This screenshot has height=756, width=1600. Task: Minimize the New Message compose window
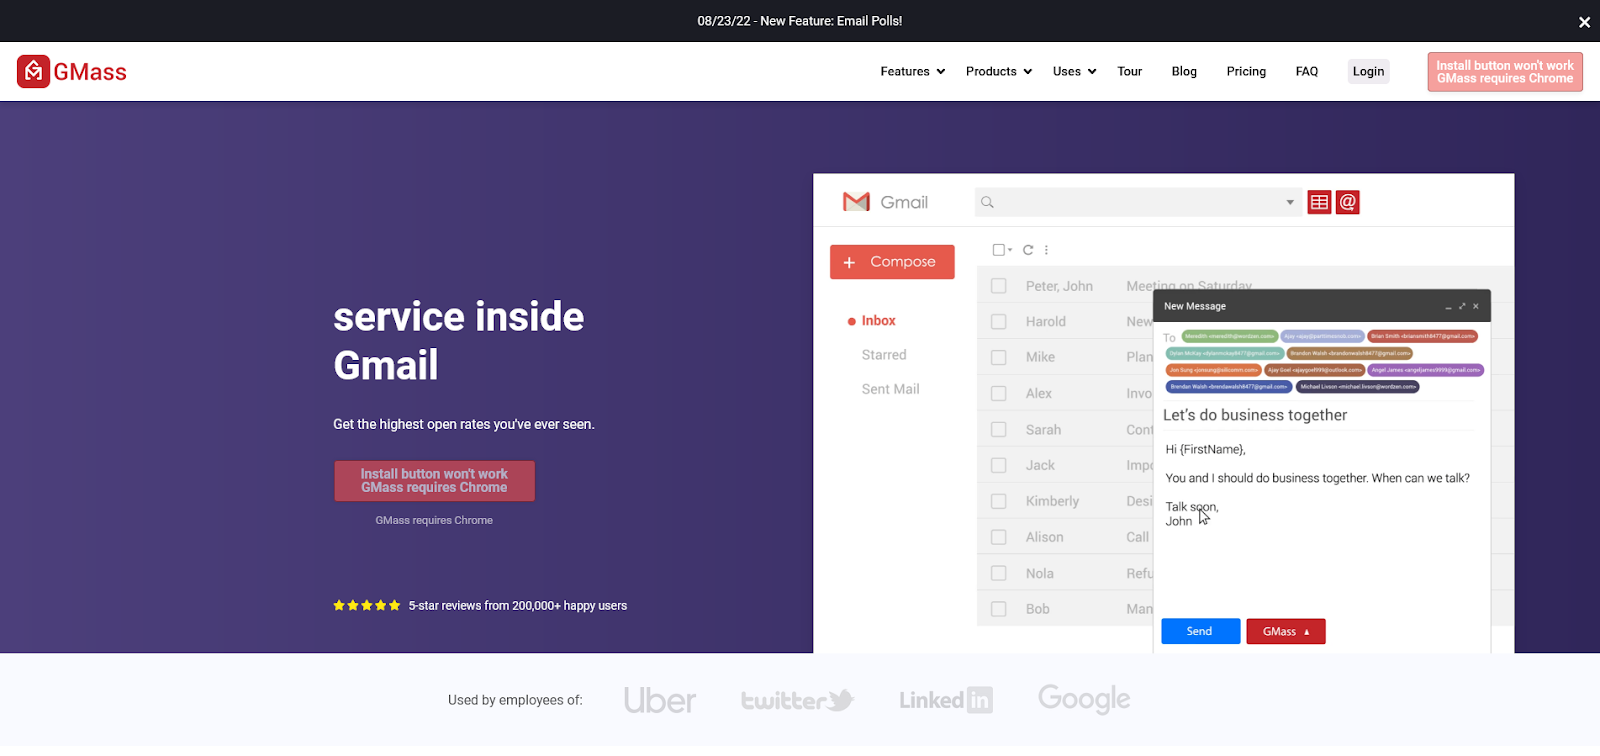(x=1448, y=307)
